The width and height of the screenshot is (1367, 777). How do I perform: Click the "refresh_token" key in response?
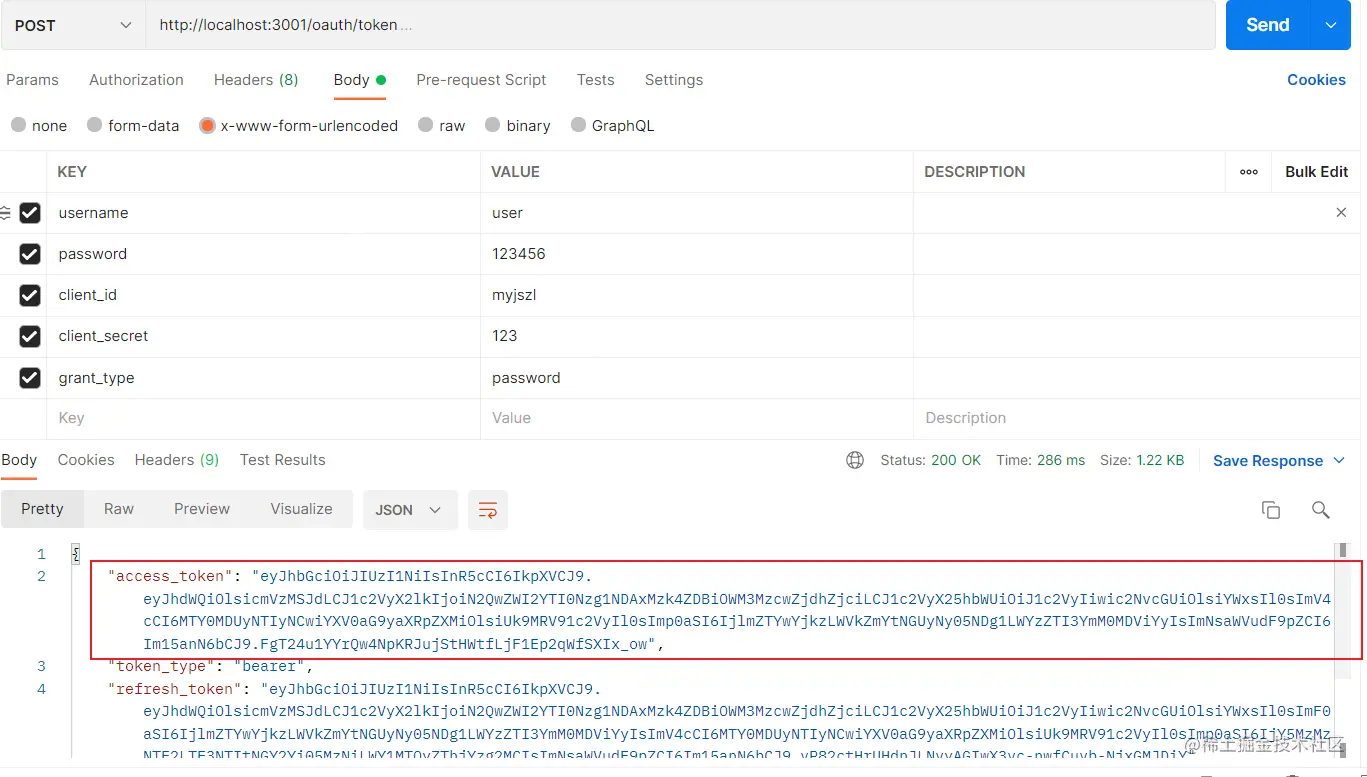point(175,689)
